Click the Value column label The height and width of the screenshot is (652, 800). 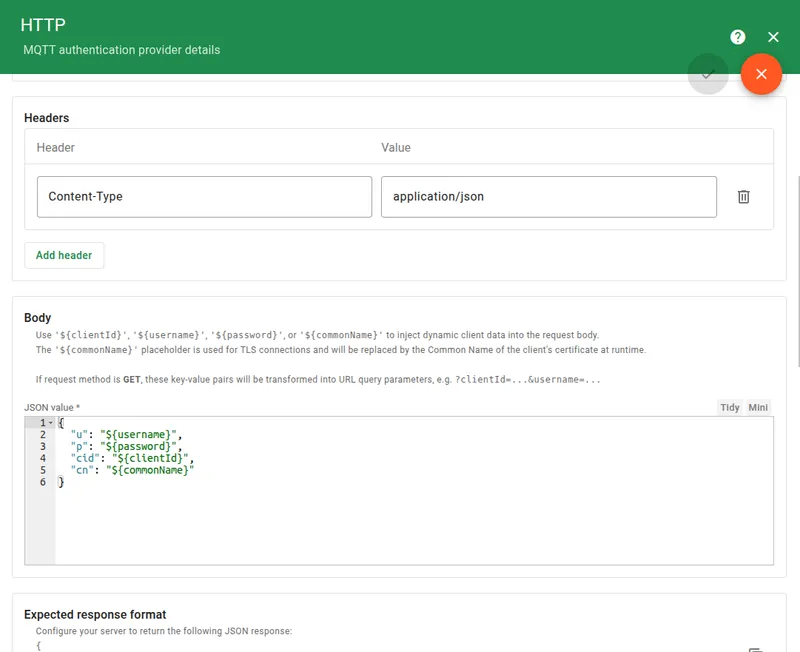(395, 148)
